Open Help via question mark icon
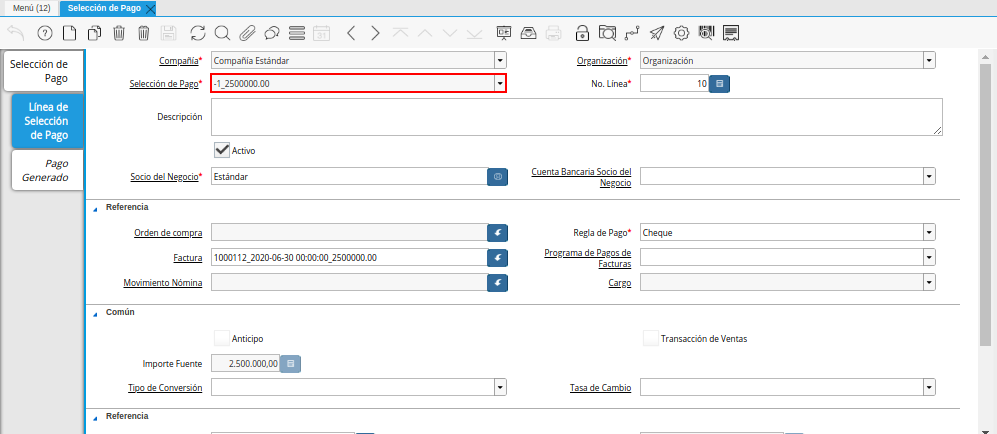 [x=45, y=33]
